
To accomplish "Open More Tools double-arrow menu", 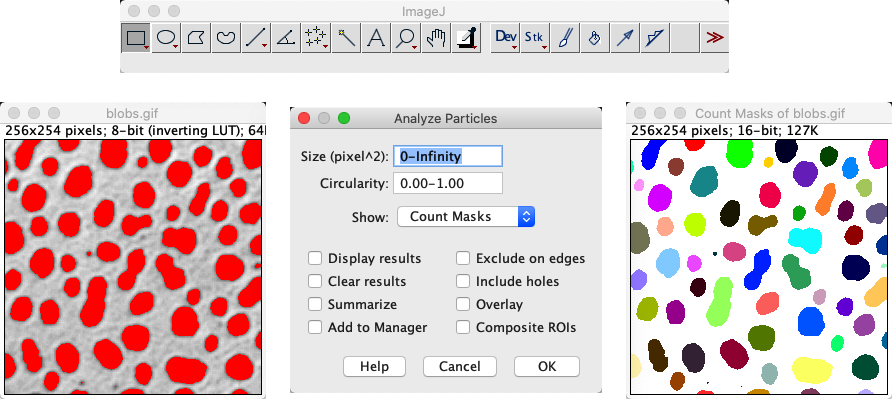I will pos(715,38).
